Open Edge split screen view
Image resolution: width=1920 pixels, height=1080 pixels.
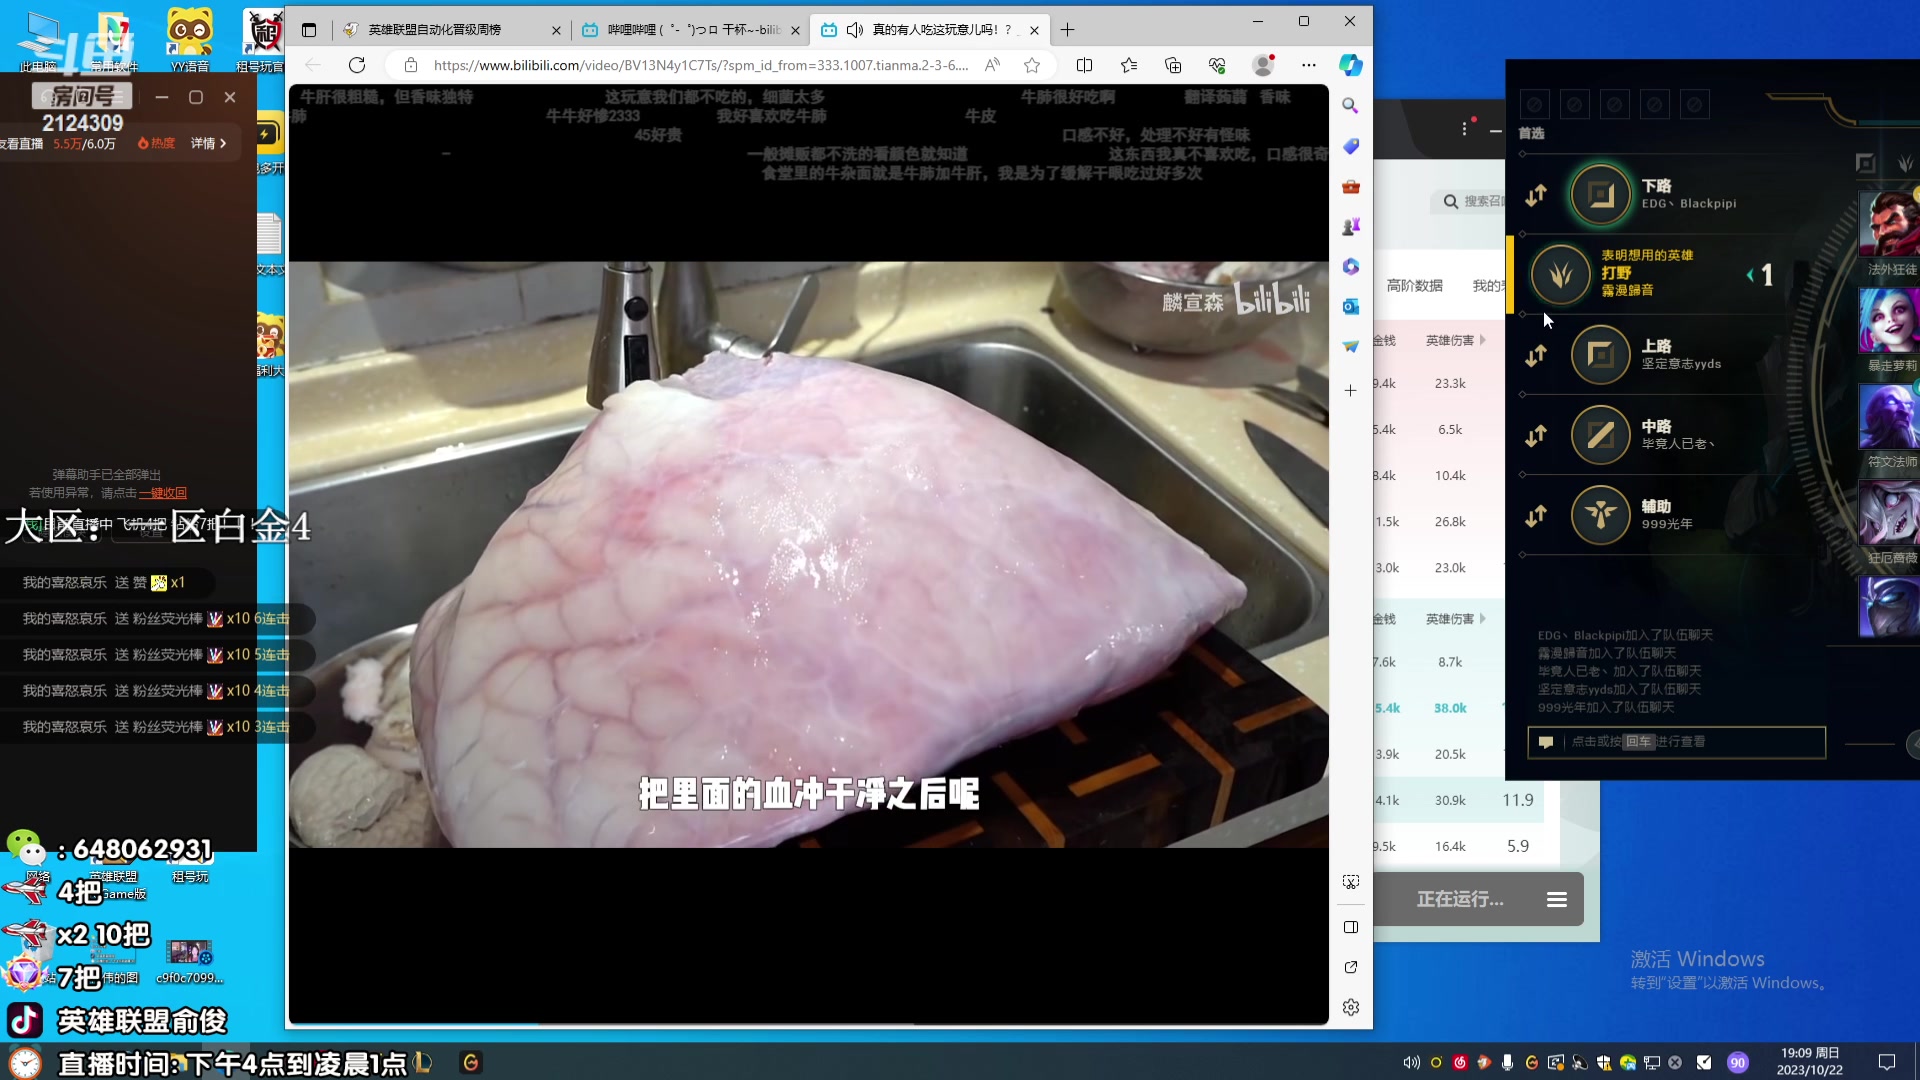point(1084,65)
